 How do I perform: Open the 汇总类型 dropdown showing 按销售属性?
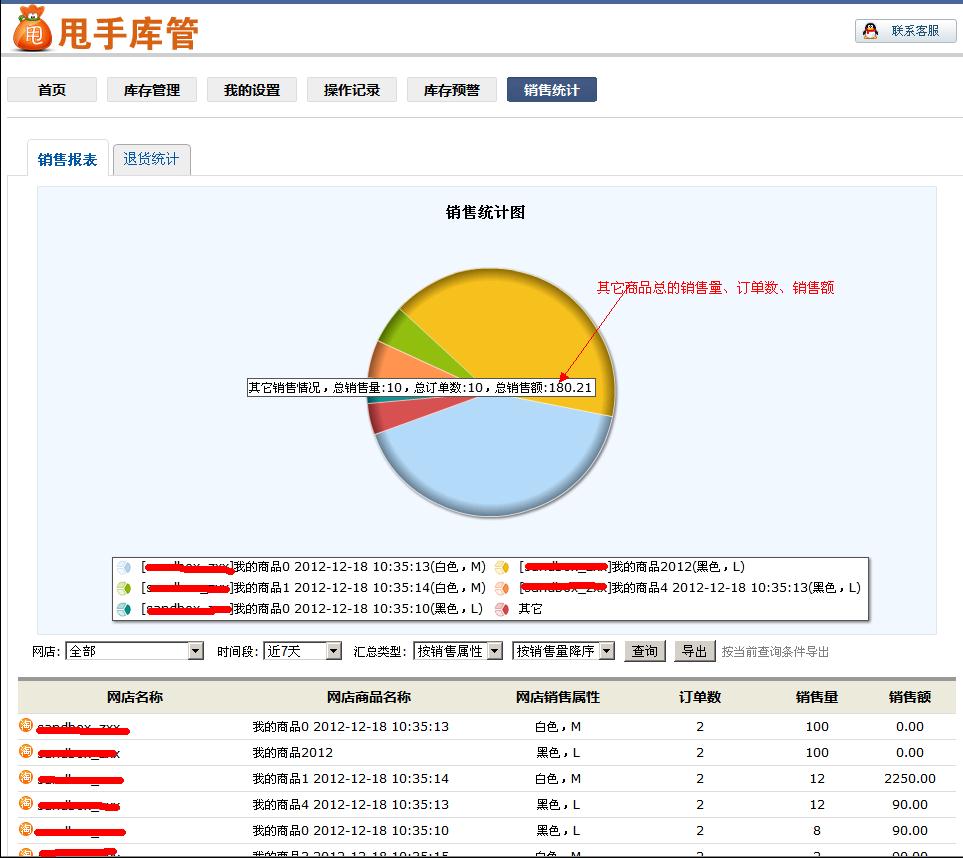point(458,651)
